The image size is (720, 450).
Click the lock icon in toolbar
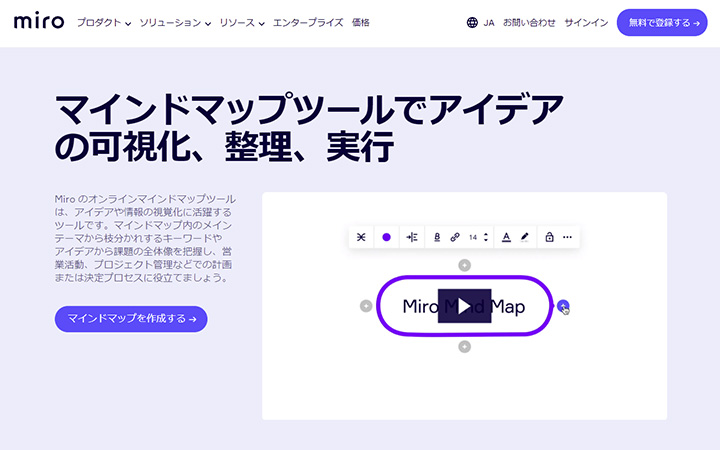549,237
